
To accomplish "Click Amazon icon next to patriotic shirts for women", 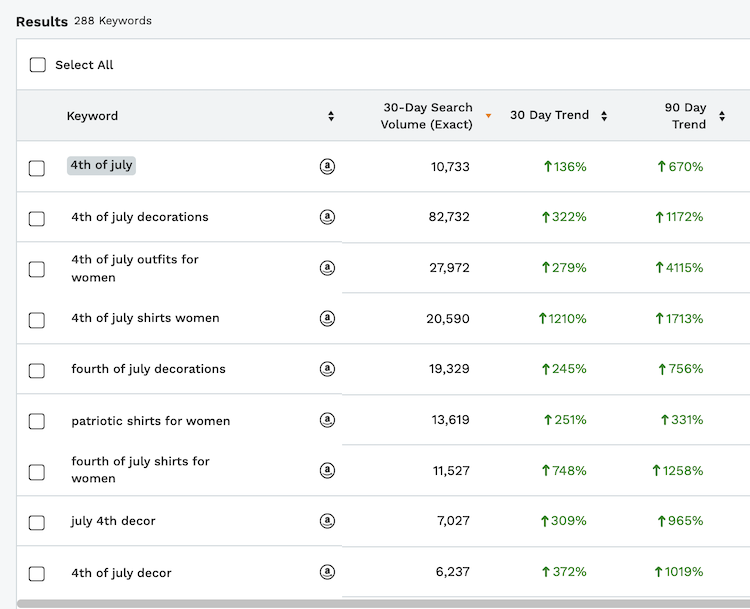I will click(327, 420).
